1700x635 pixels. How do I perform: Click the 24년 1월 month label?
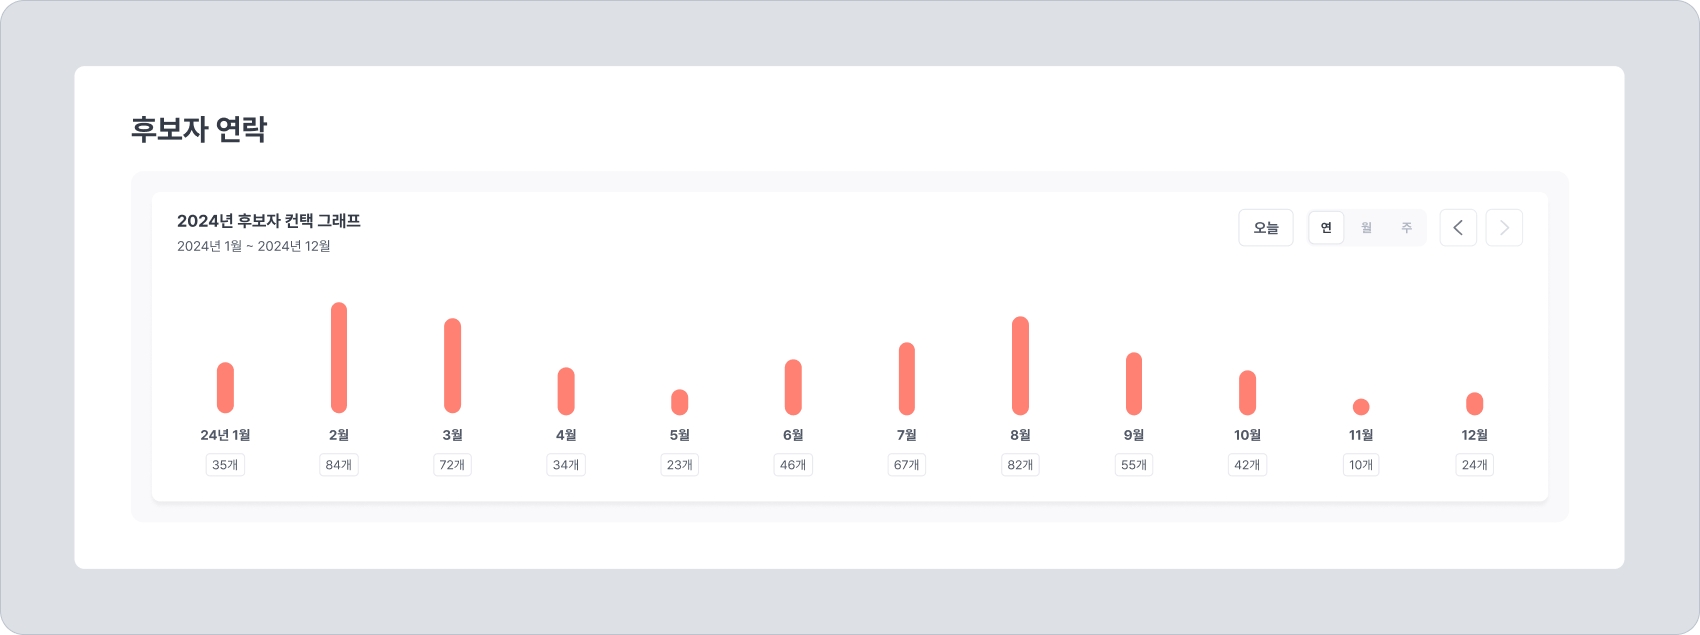225,435
